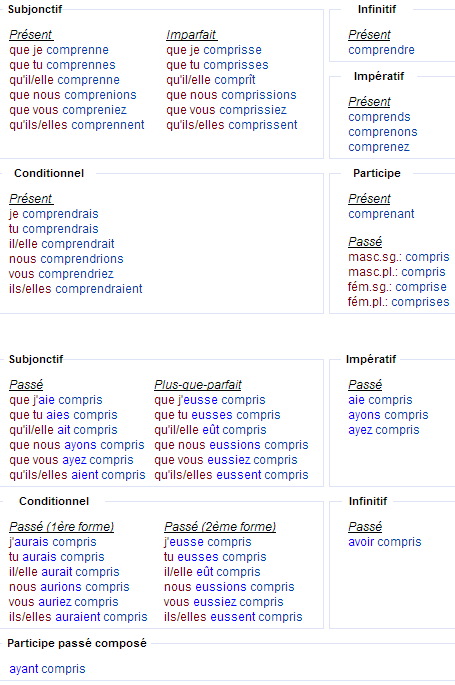Click "masc.sg.: compris" past participle
Image resolution: width=455 pixels, height=685 pixels.
[398, 257]
